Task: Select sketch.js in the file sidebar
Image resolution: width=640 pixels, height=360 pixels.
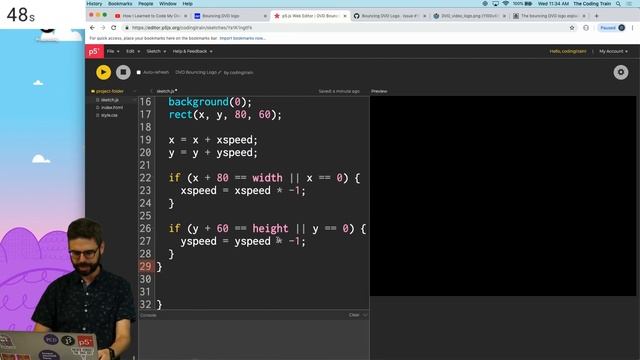Action: click(109, 100)
